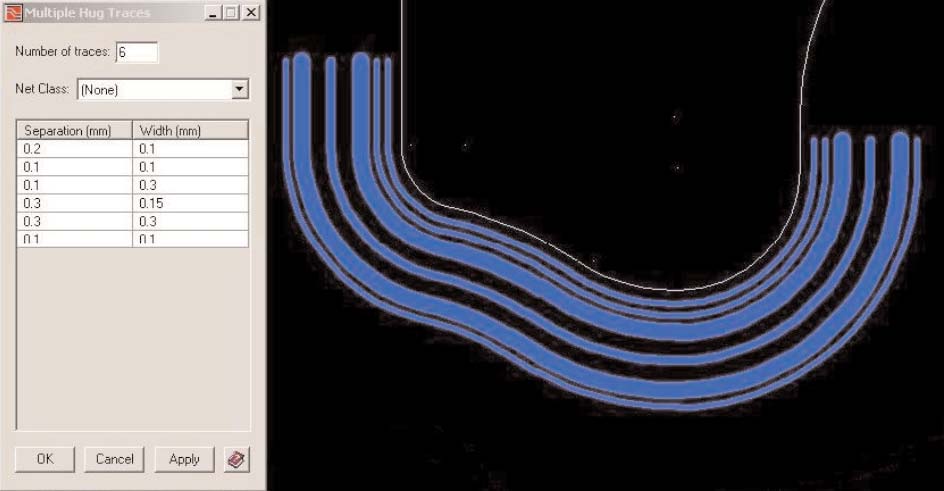Select the third row width cell 0.3
The height and width of the screenshot is (491, 944).
(190, 185)
